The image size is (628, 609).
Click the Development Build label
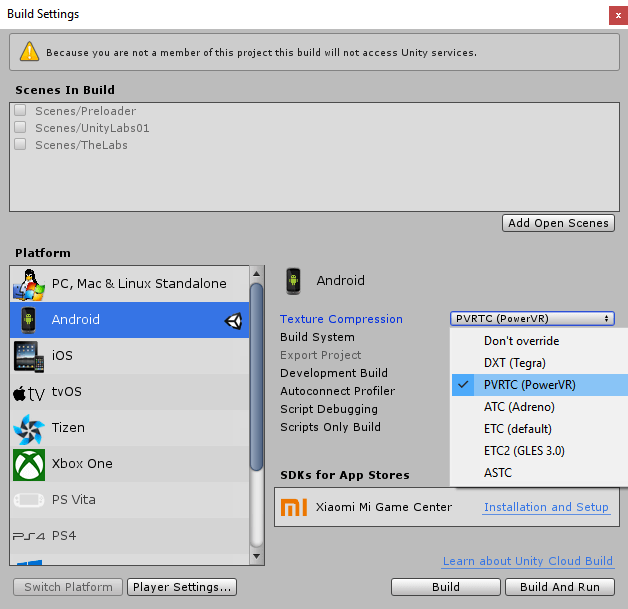point(334,373)
